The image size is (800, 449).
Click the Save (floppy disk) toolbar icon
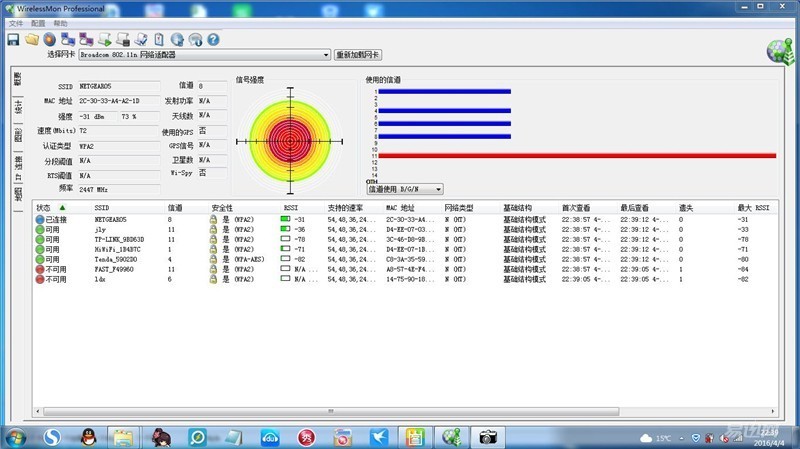click(x=13, y=39)
